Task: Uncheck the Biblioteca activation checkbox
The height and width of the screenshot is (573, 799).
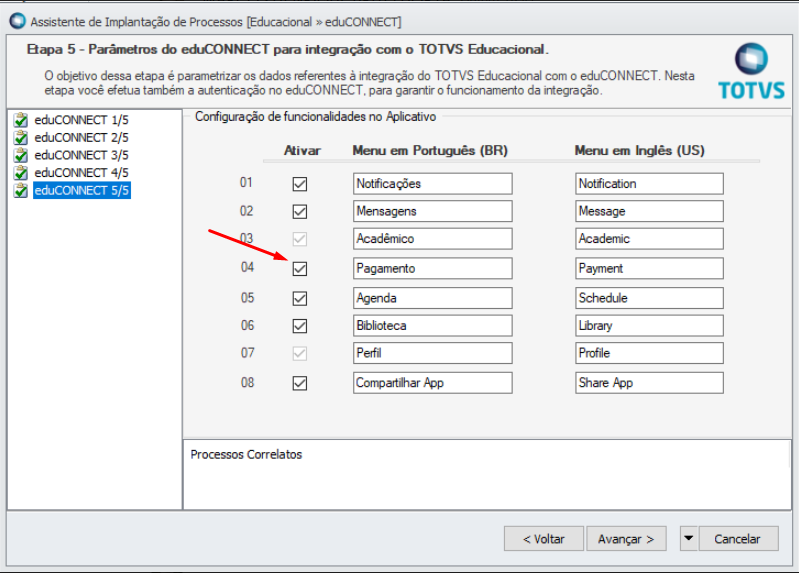Action: click(x=300, y=326)
